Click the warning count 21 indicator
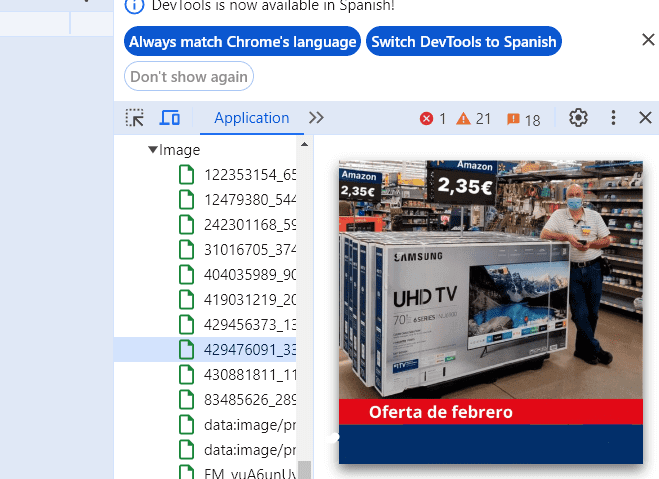 (x=474, y=119)
